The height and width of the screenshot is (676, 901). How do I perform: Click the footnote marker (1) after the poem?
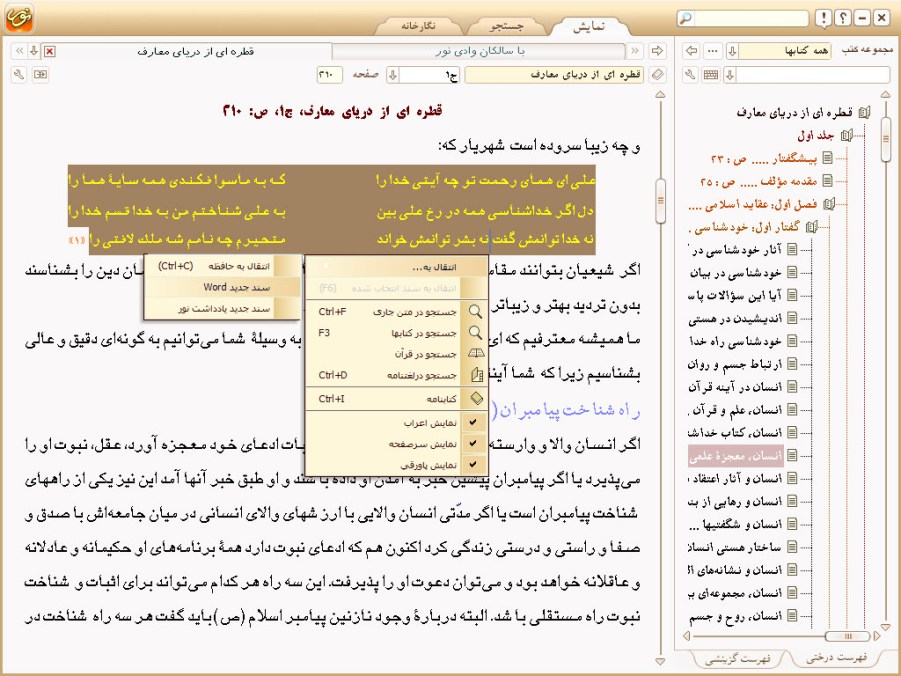tap(76, 239)
